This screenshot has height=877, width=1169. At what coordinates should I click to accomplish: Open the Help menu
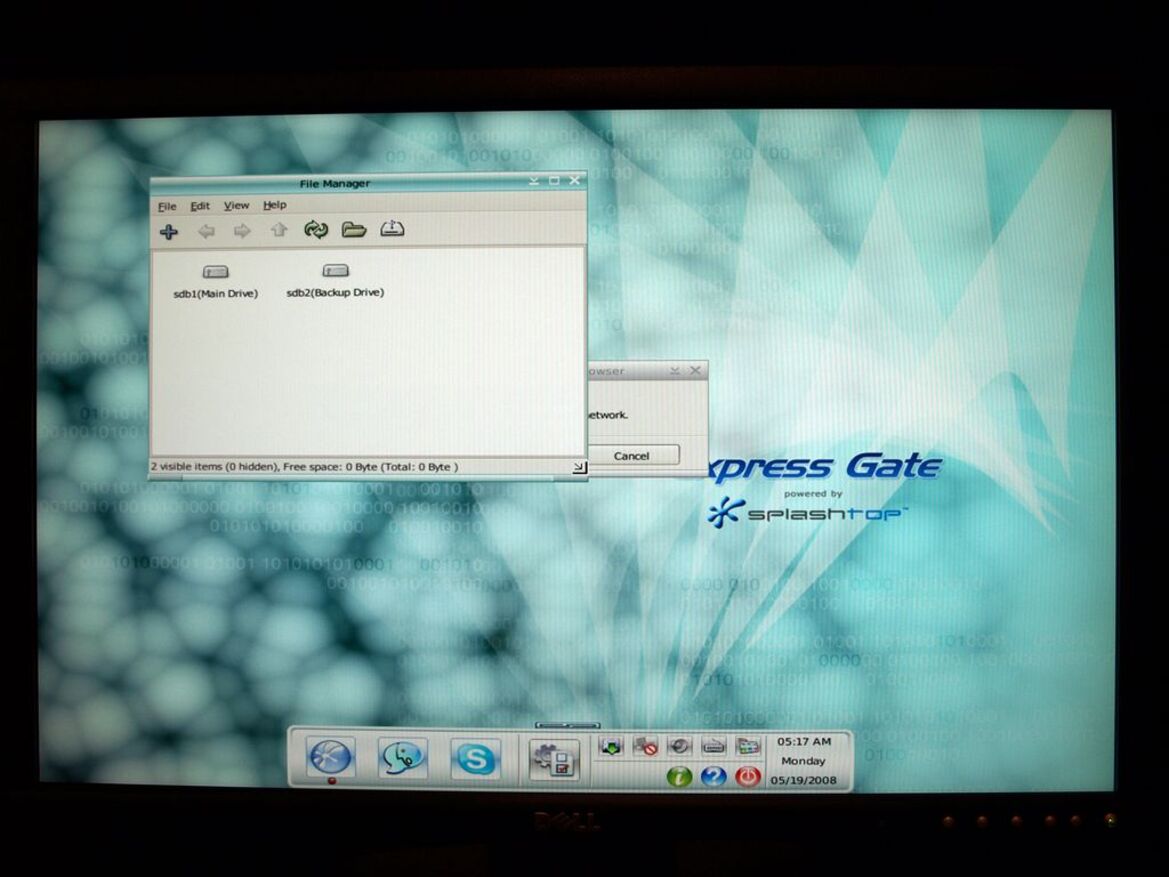[274, 204]
